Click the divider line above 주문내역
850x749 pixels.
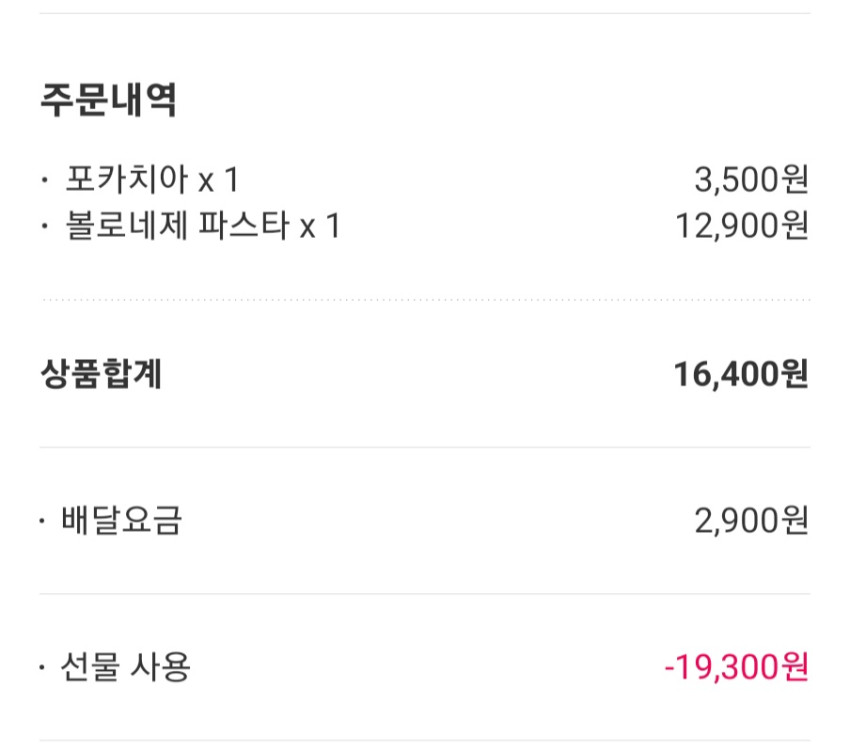pyautogui.click(x=425, y=13)
